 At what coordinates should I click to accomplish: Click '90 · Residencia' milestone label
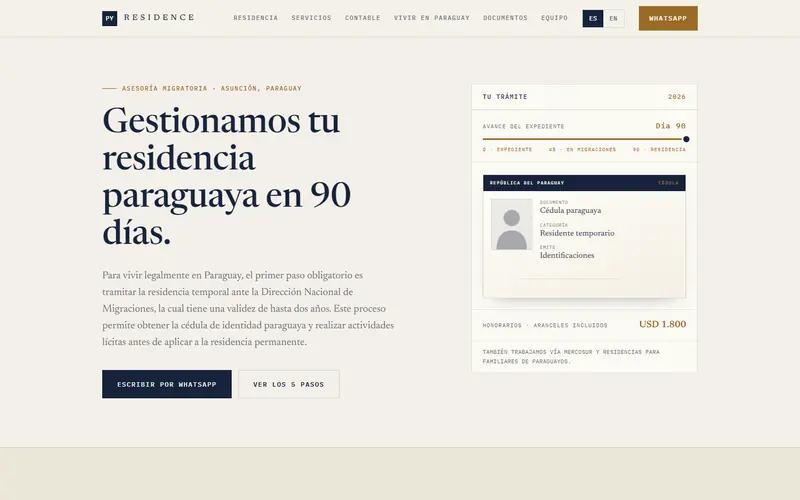659,149
